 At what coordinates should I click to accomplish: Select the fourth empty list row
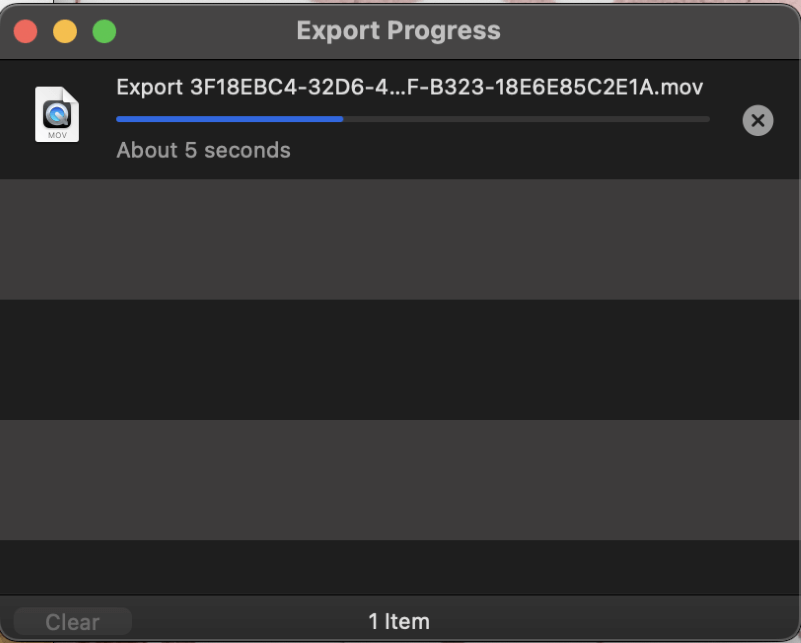[400, 566]
